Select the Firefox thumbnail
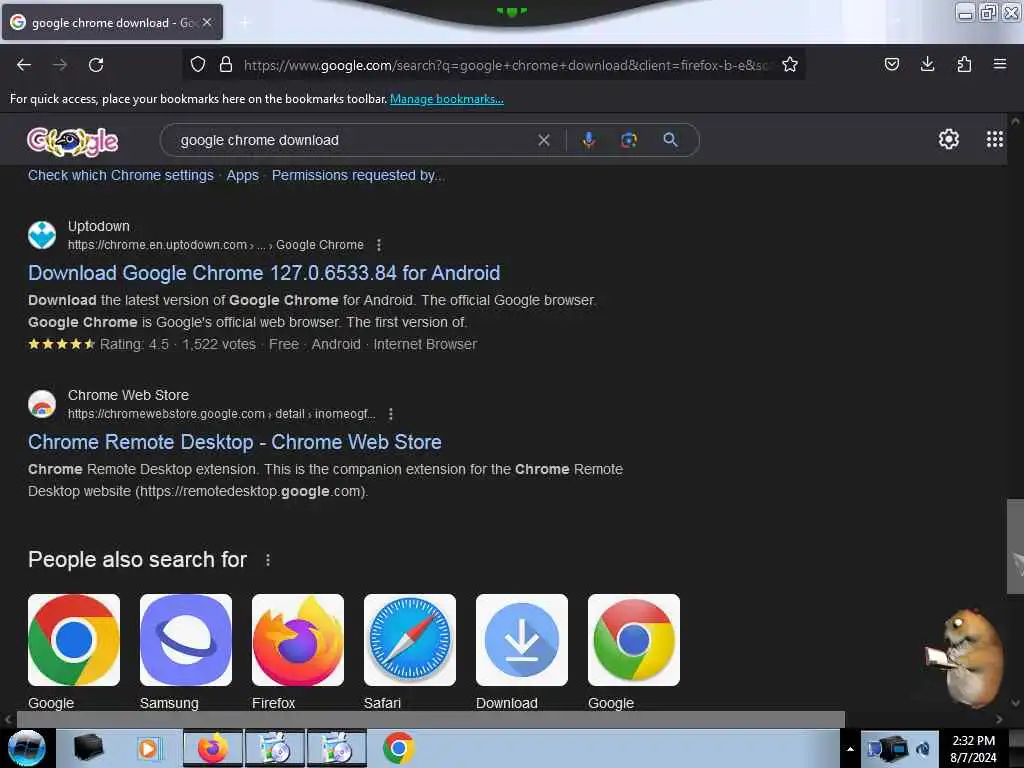The height and width of the screenshot is (768, 1024). point(298,640)
